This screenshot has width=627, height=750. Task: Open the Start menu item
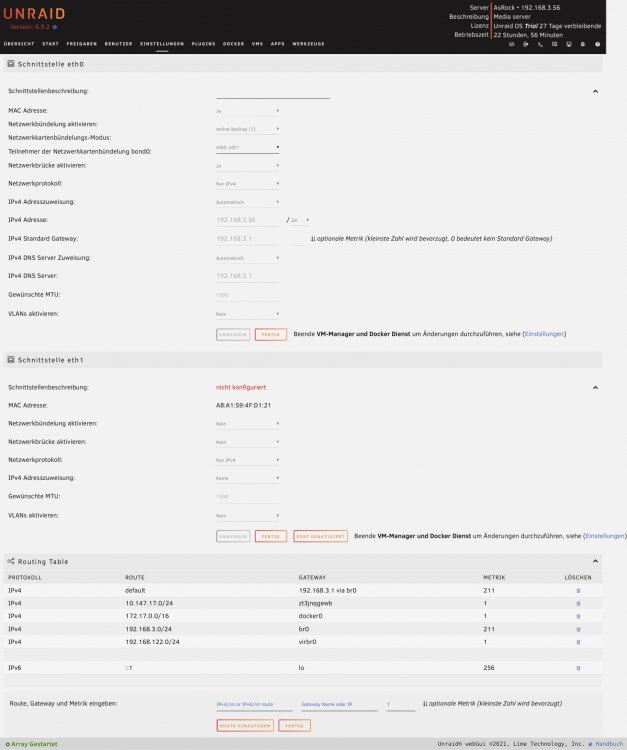coord(50,44)
